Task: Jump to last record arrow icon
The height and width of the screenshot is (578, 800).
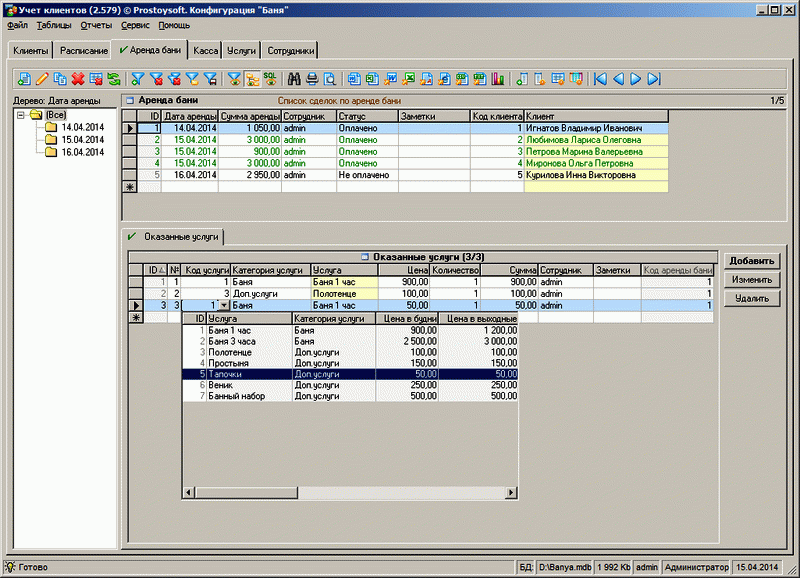Action: (x=653, y=78)
